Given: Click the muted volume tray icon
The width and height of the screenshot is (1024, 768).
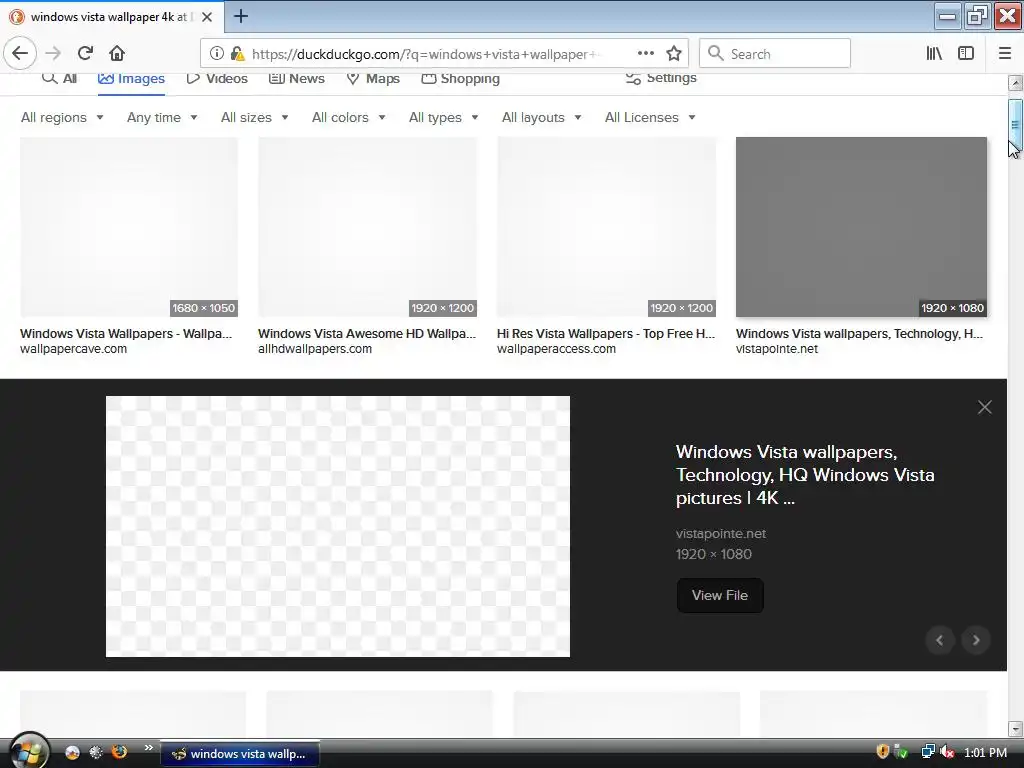Looking at the screenshot, I should click(947, 752).
